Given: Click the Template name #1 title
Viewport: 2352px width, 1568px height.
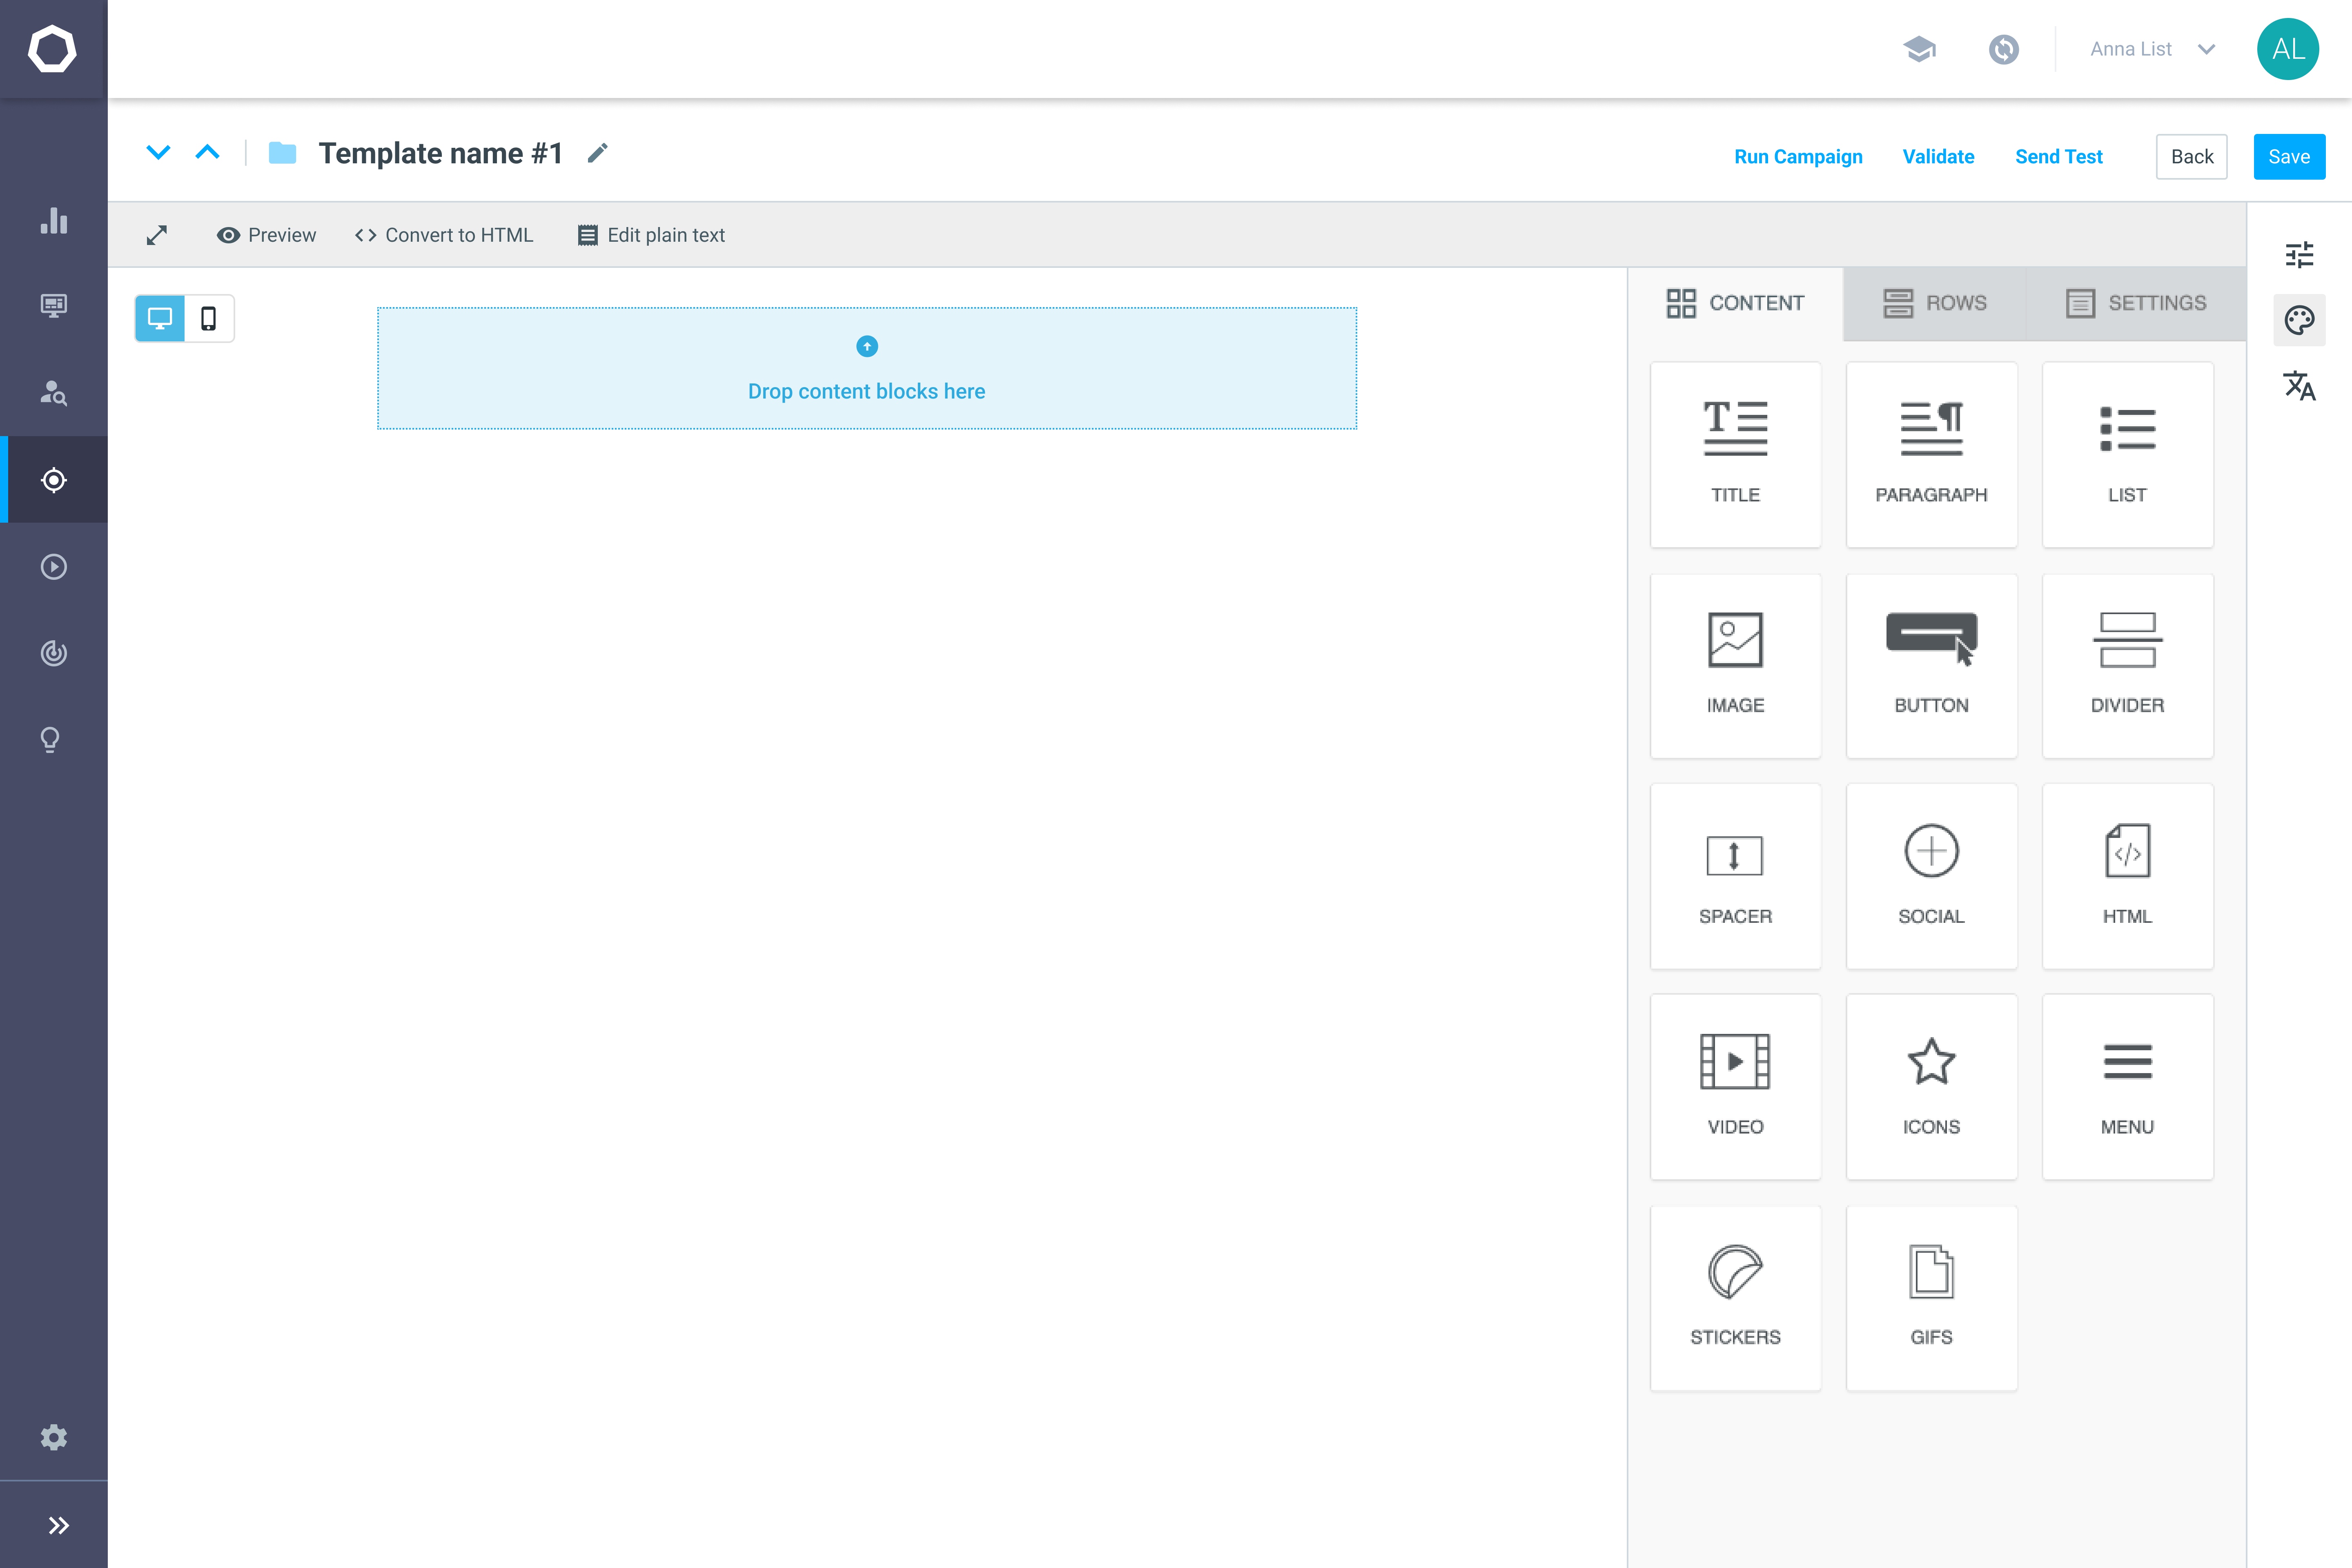Looking at the screenshot, I should pos(441,153).
